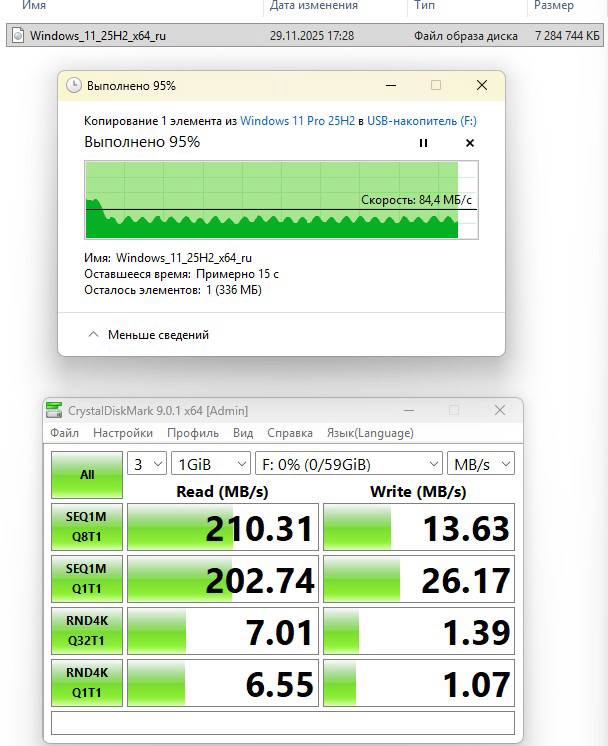The image size is (608, 746).
Task: Open the test count dropdown showing 3
Action: 146,464
